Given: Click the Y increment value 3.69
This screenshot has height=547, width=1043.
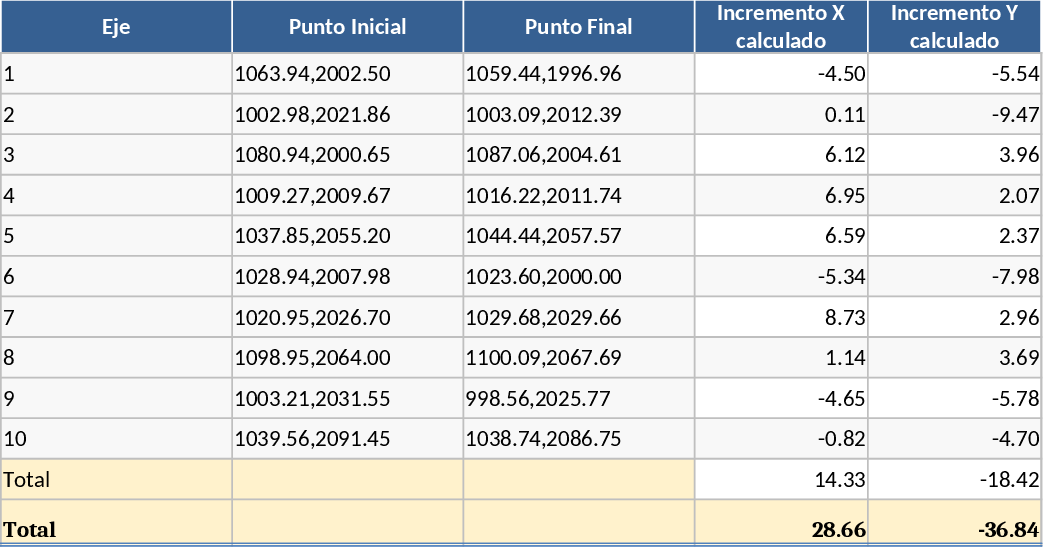Looking at the screenshot, I should tap(954, 358).
